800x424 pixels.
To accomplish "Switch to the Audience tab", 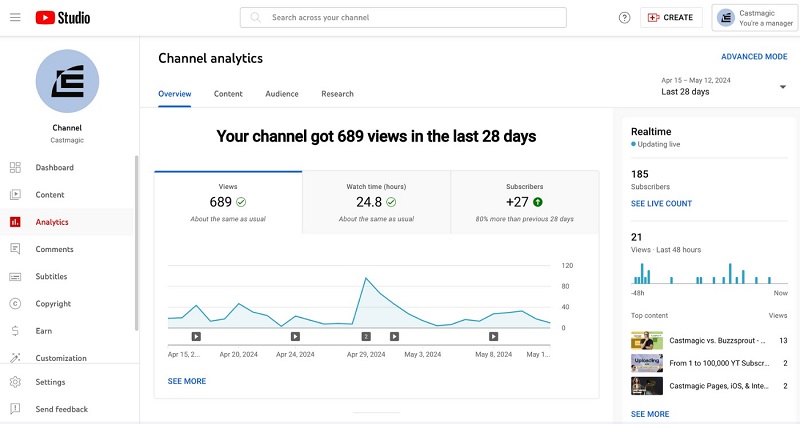I will point(282,94).
